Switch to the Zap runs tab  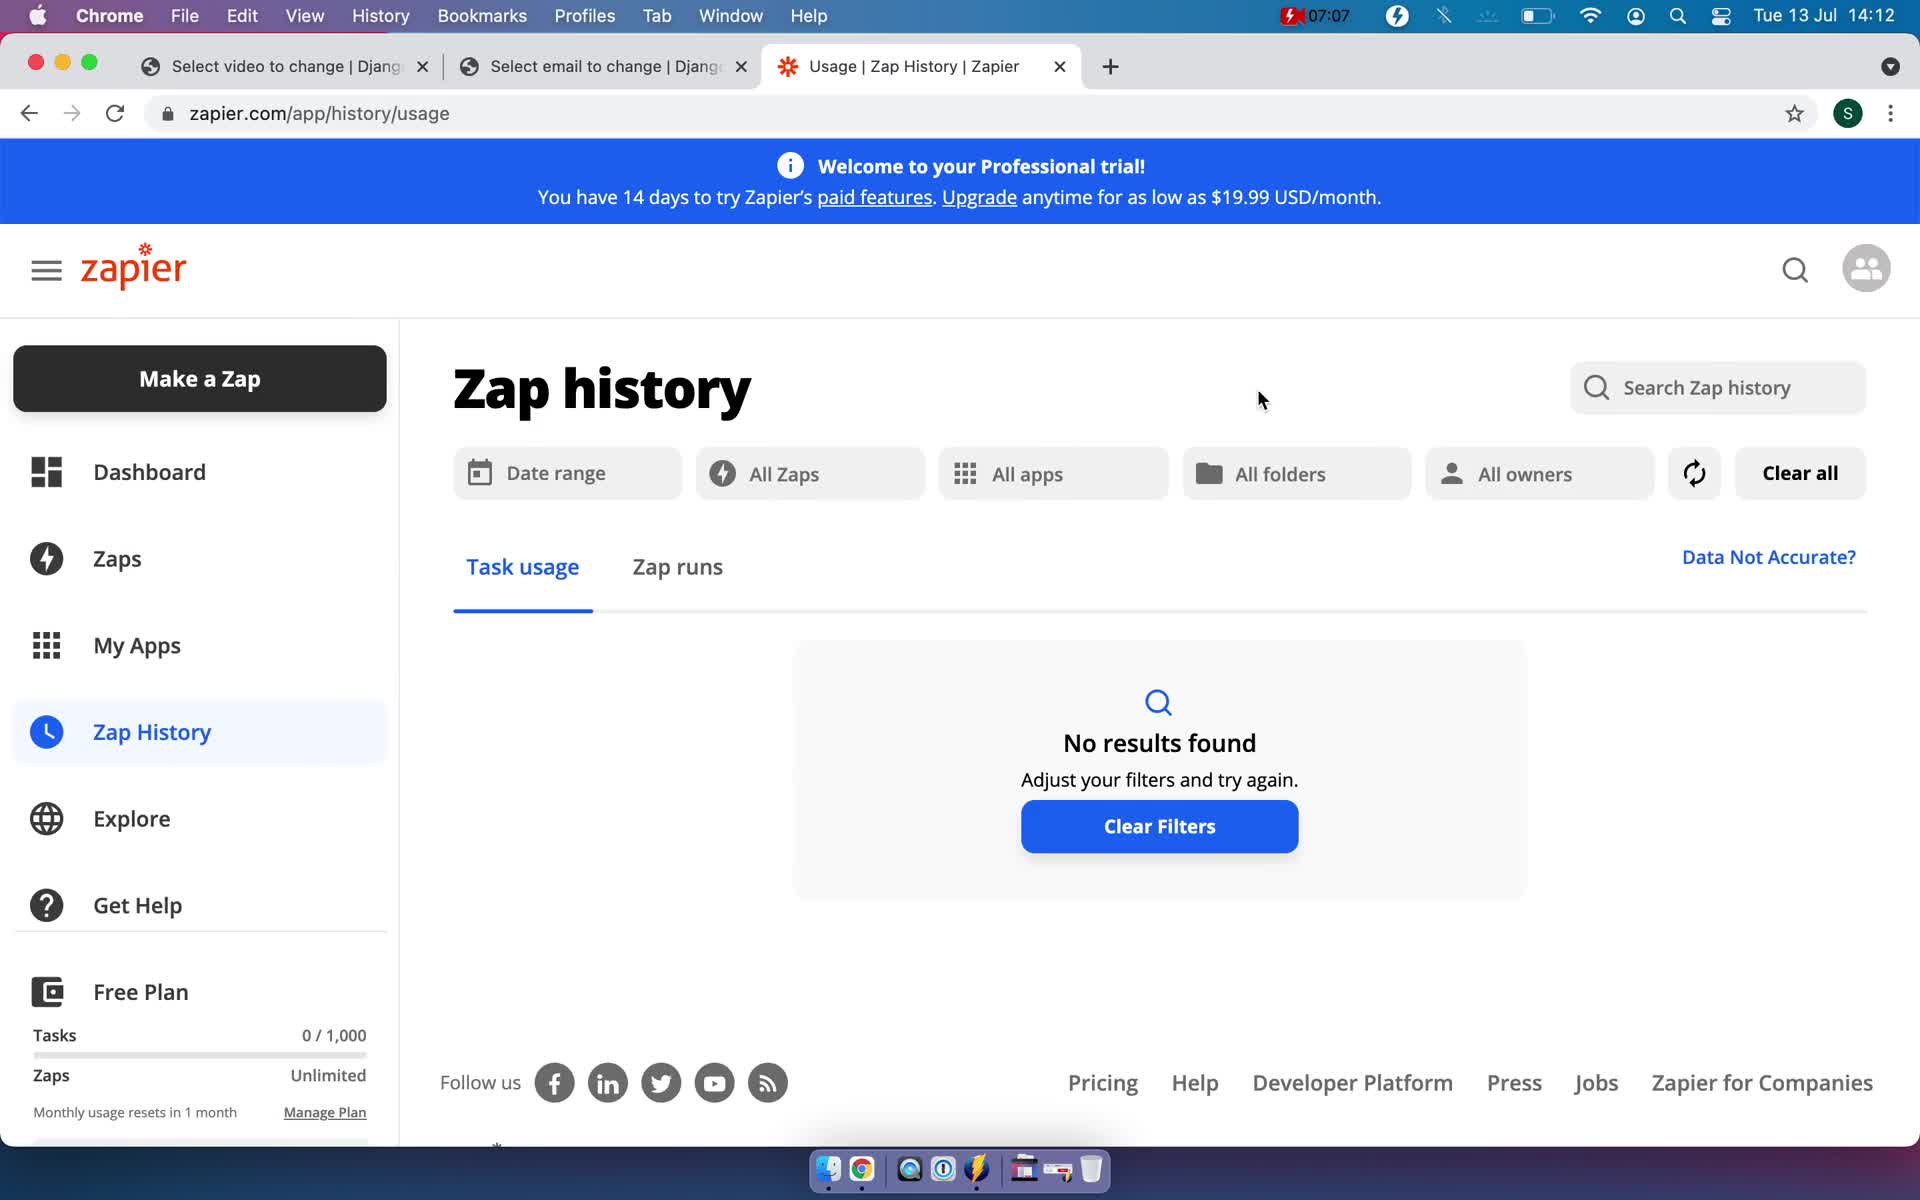(679, 565)
